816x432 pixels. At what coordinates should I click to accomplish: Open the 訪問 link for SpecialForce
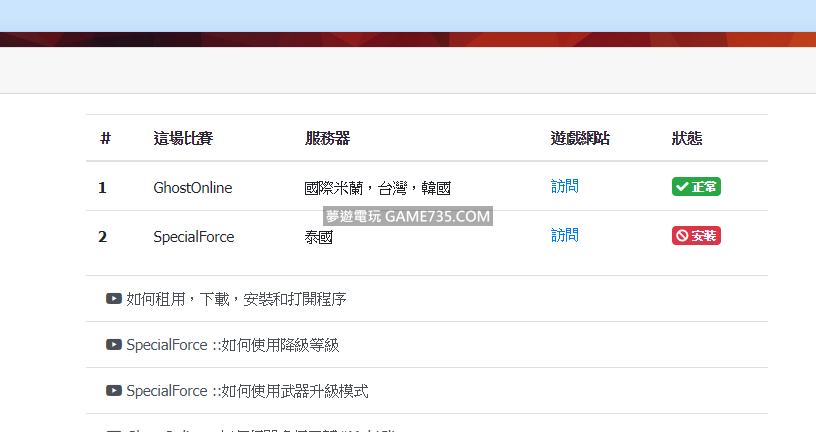[565, 235]
